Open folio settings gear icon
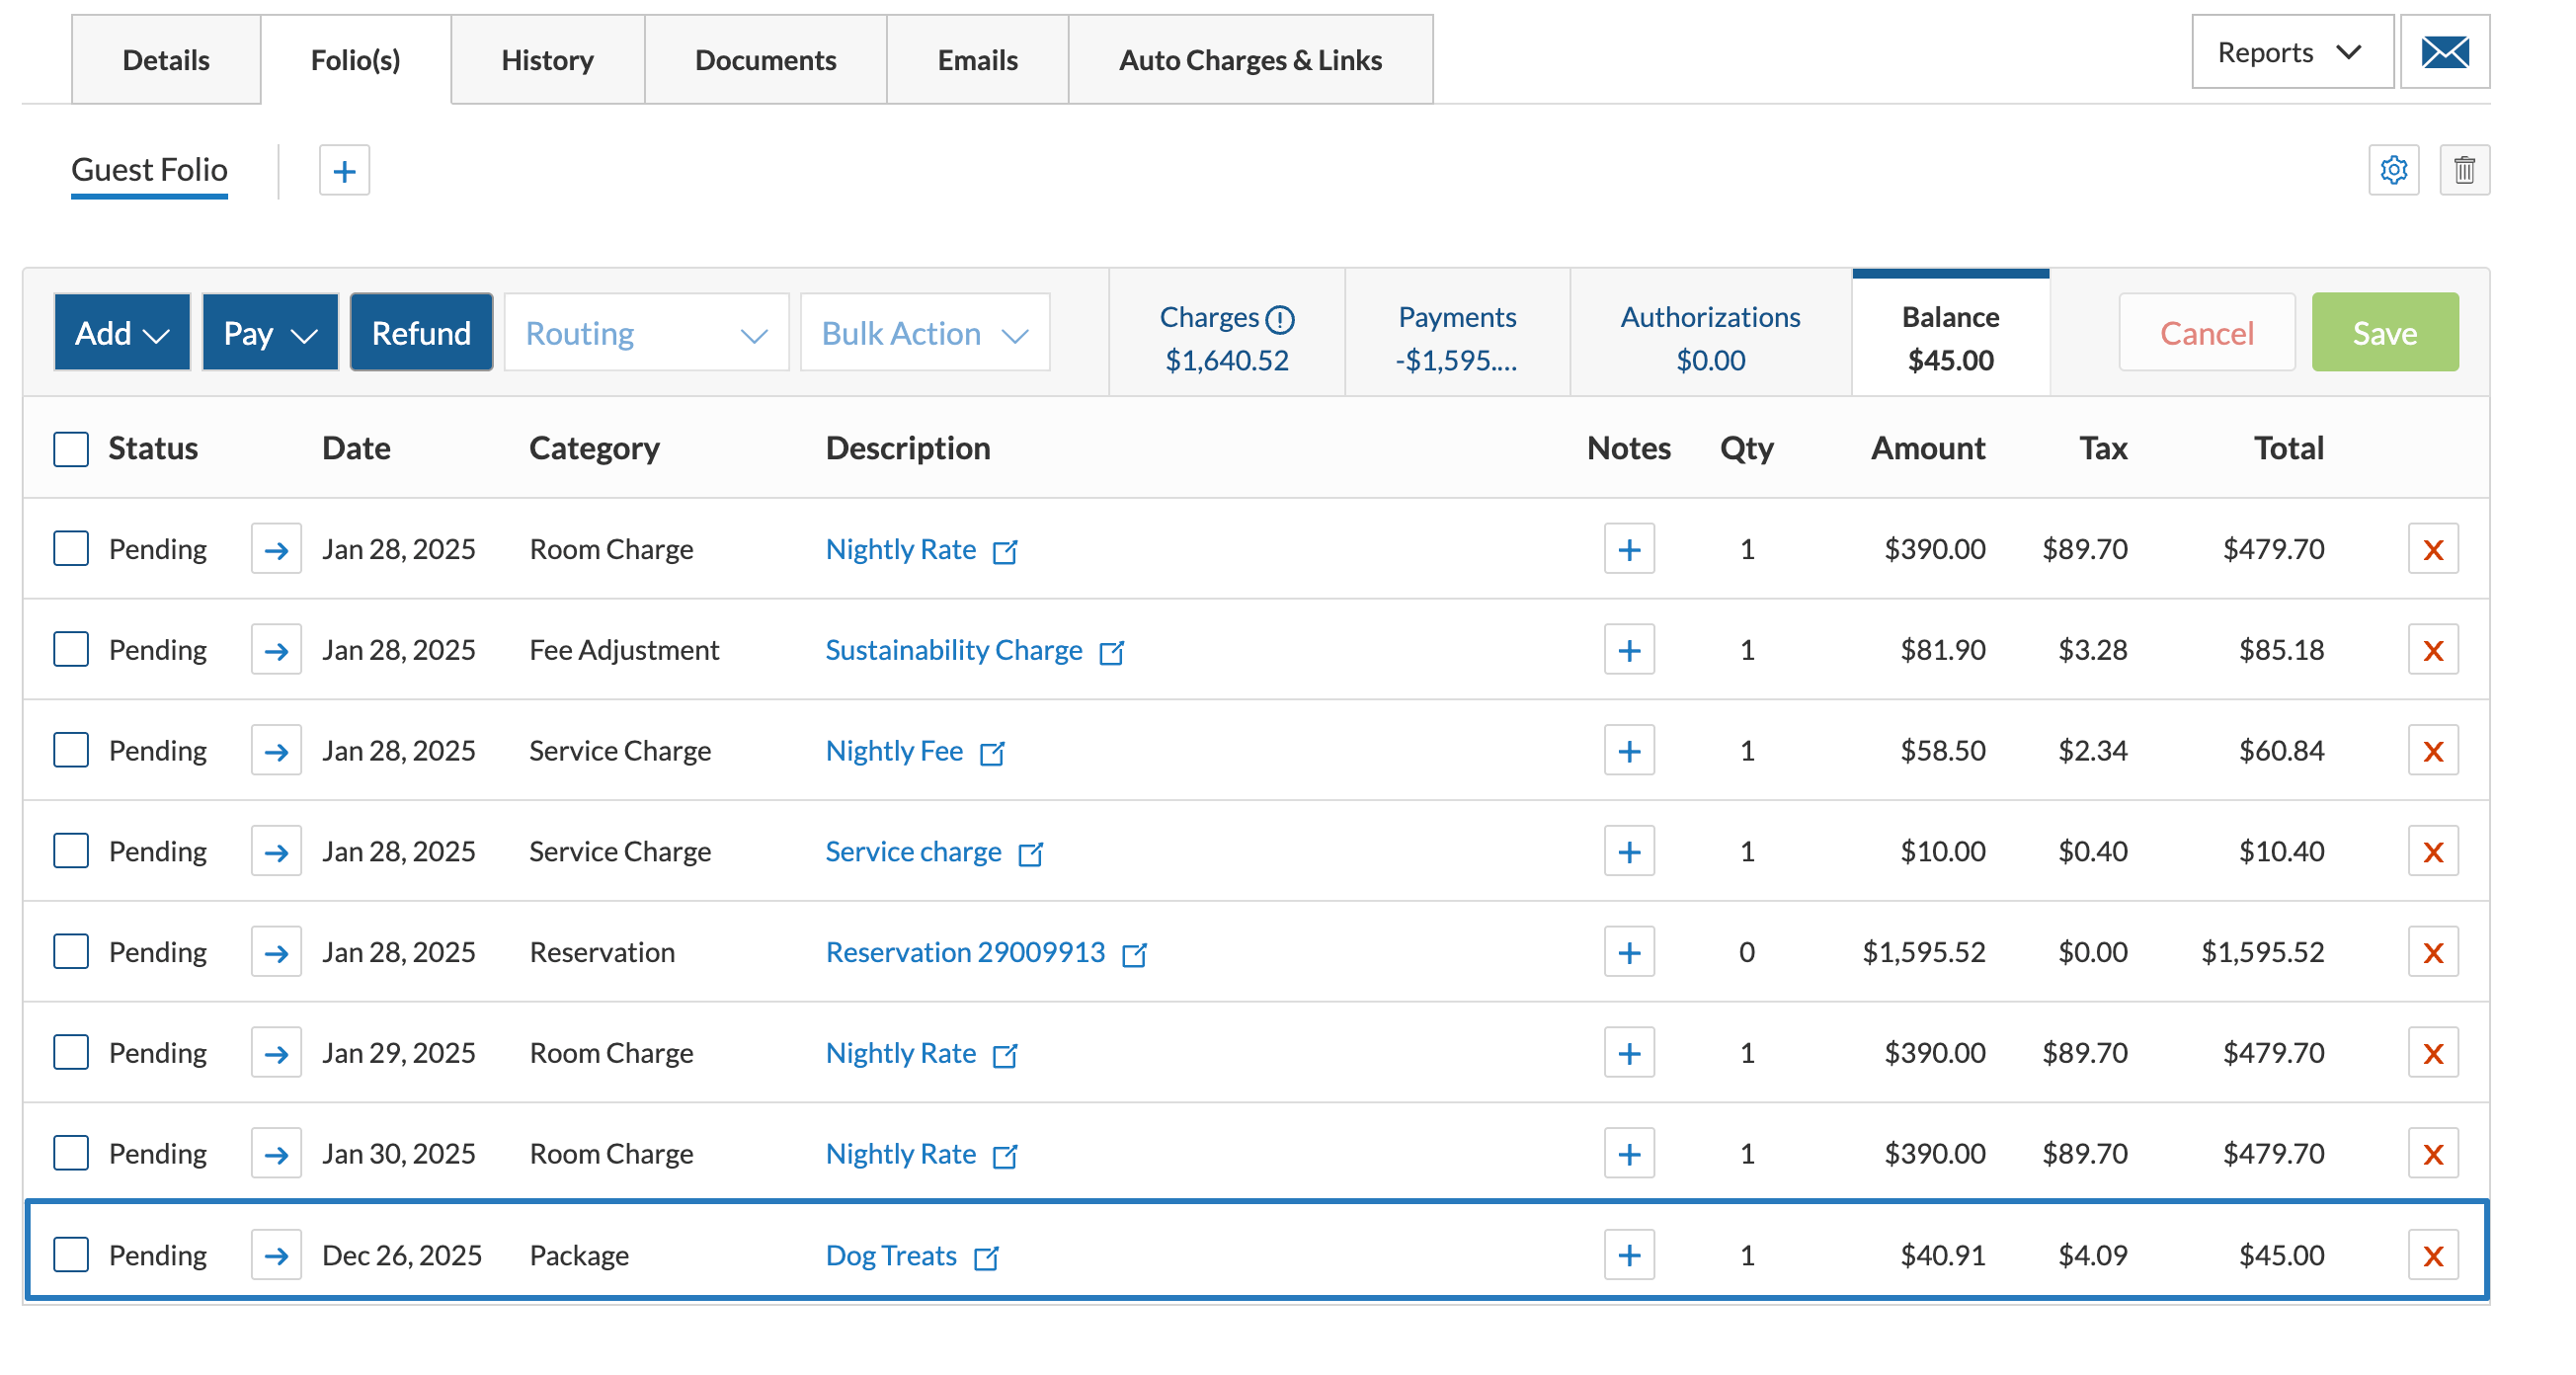The image size is (2576, 1375). pos(2393,170)
